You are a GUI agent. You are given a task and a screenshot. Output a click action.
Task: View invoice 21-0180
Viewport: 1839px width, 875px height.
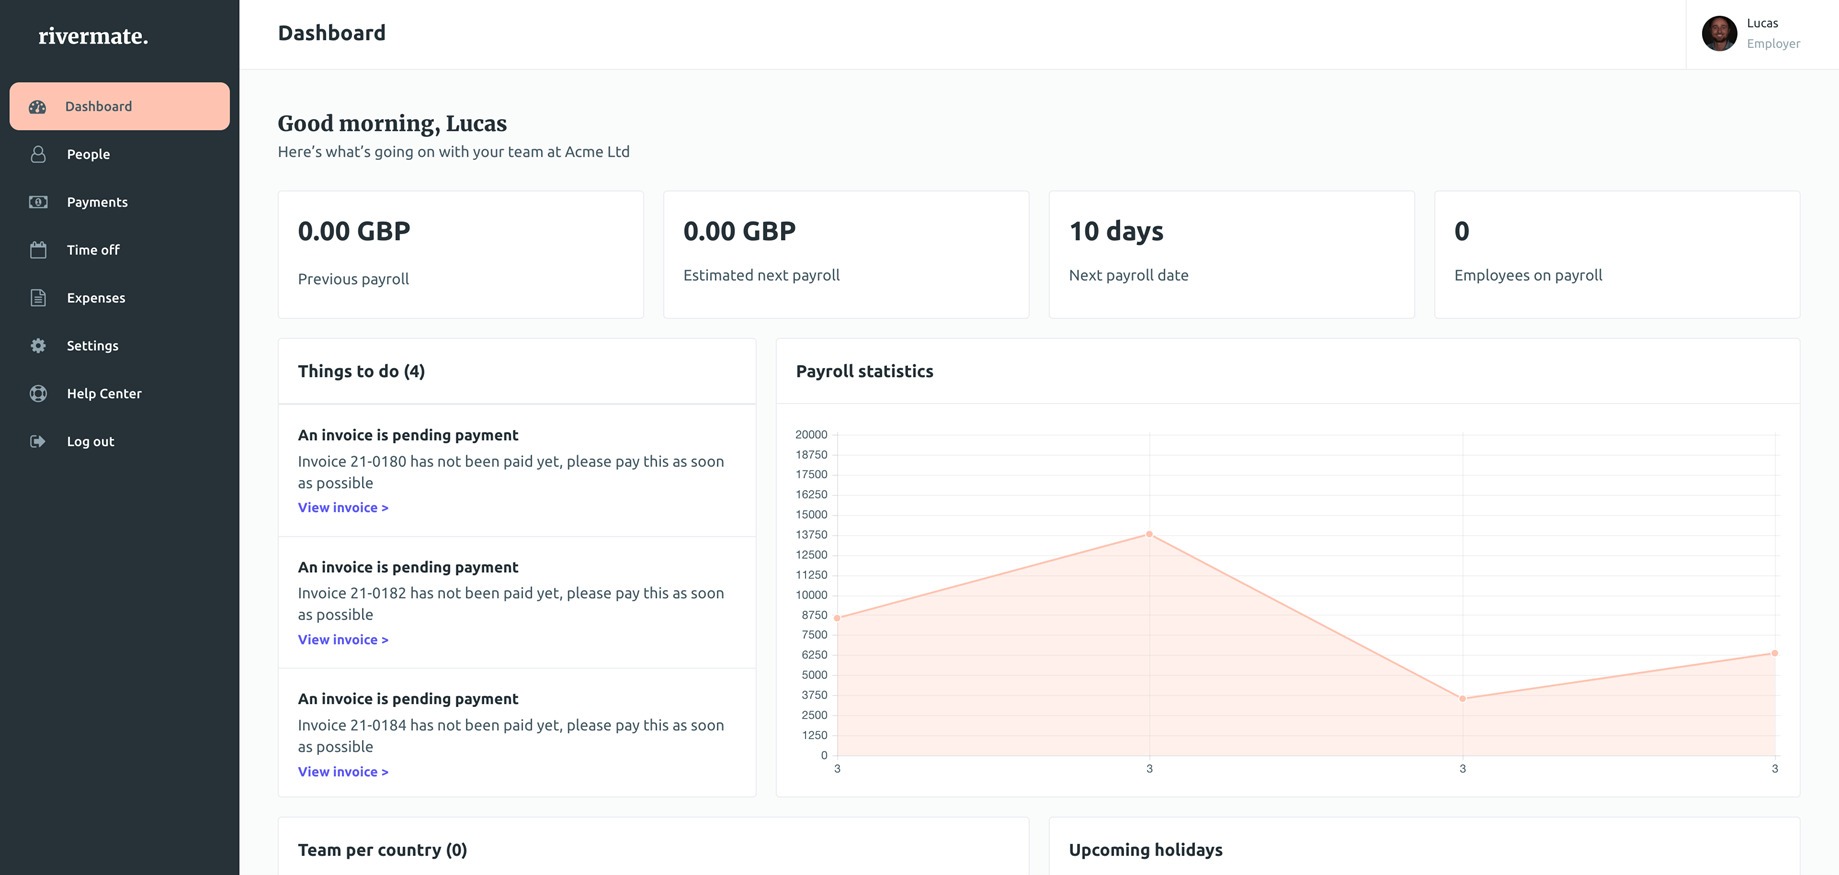coord(343,508)
